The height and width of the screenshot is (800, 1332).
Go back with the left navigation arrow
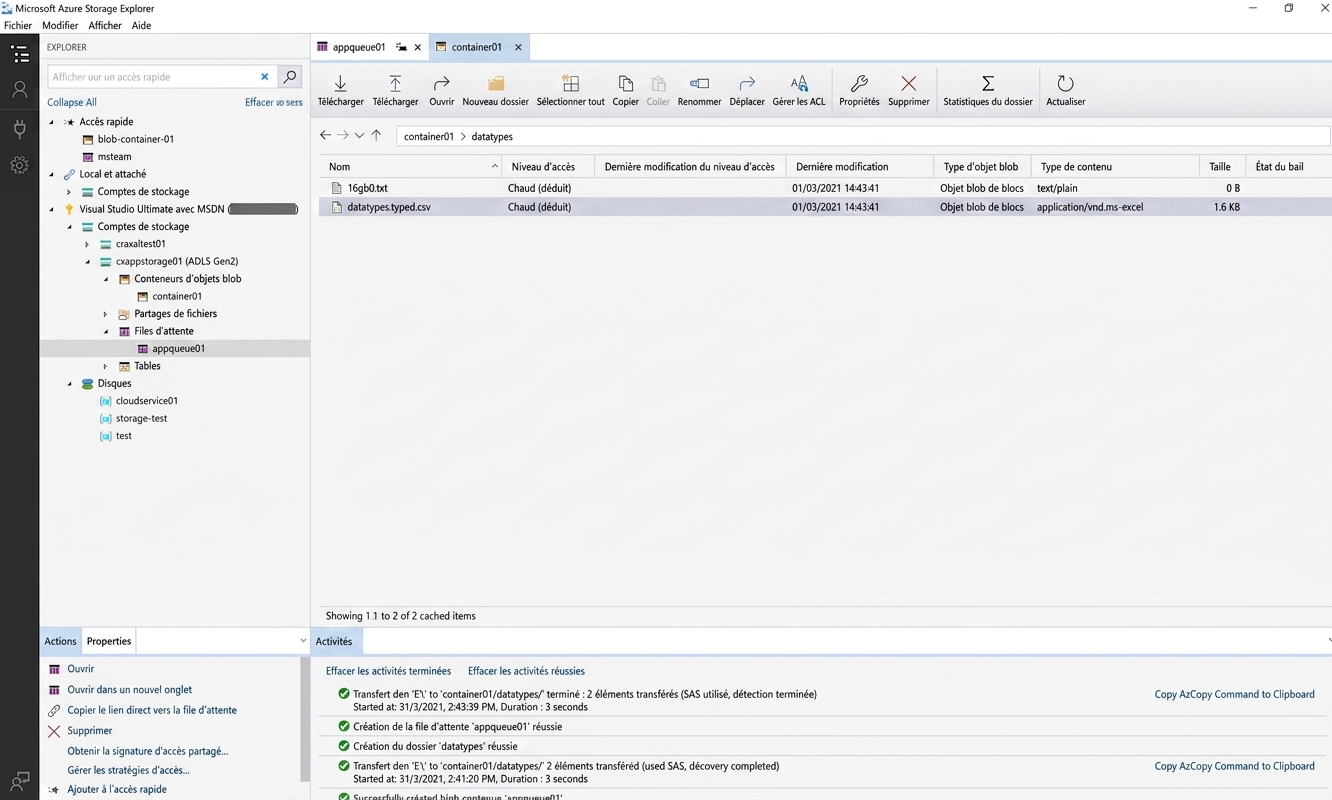[x=325, y=135]
